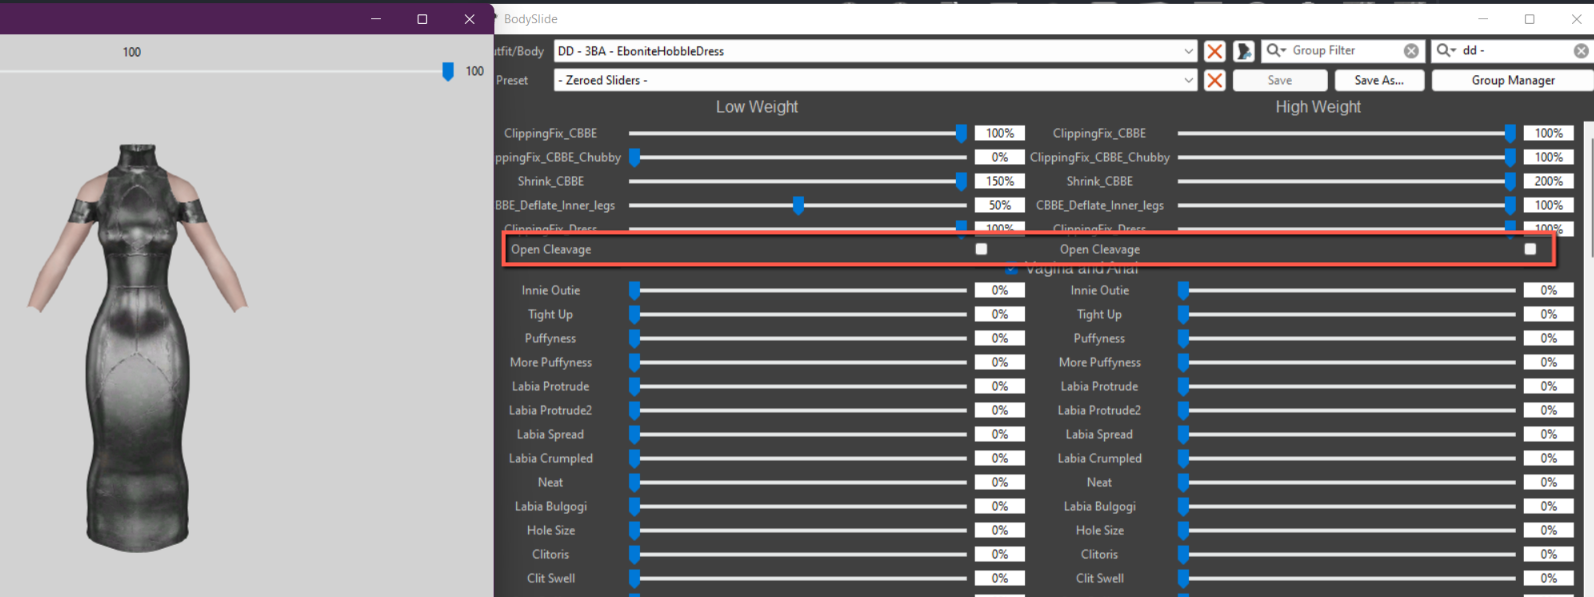1594x597 pixels.
Task: Click High Weight Neat value field
Action: pos(1549,482)
